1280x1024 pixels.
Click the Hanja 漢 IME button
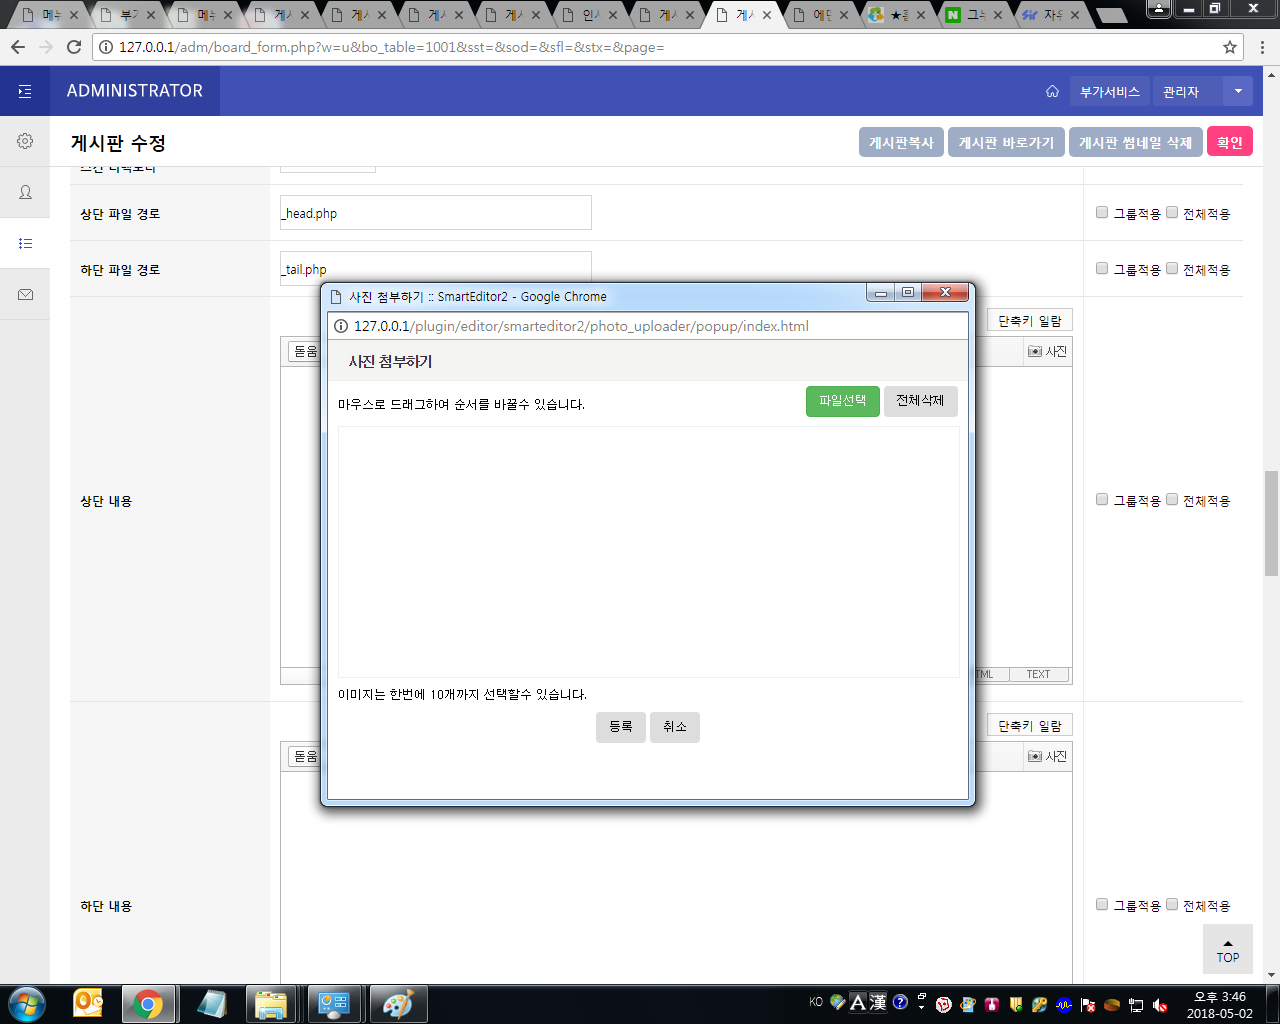click(878, 1002)
